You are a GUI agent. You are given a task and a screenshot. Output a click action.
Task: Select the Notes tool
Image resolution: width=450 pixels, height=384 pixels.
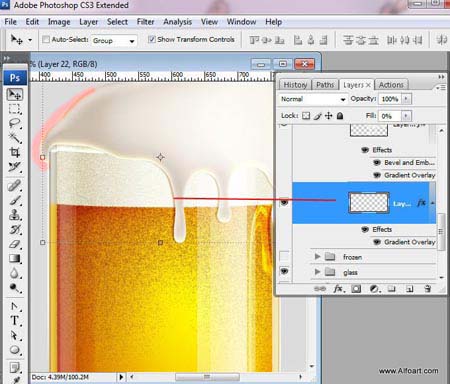pos(14,368)
